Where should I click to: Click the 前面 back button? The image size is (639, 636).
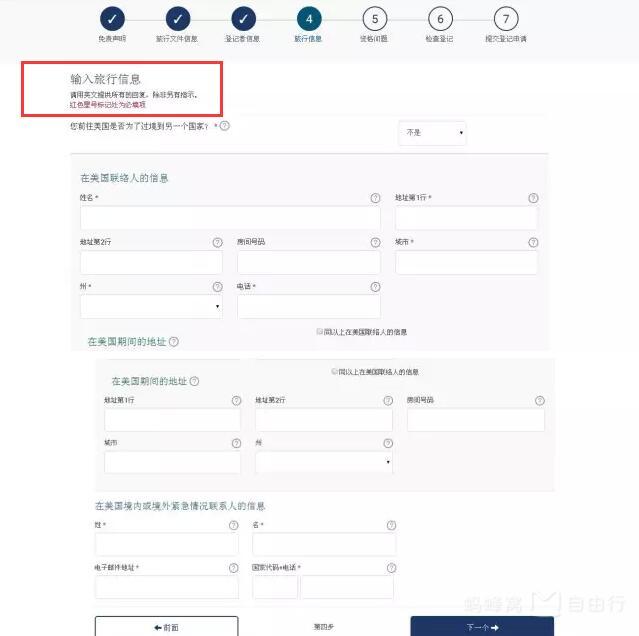coord(166,626)
